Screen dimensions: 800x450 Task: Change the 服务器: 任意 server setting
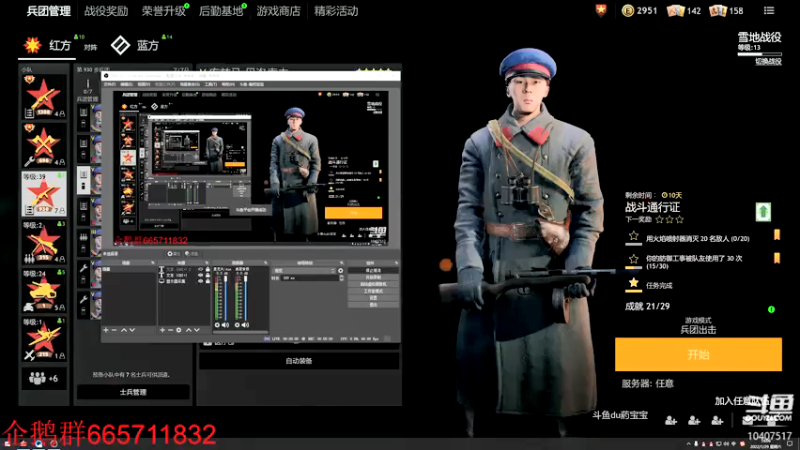647,383
